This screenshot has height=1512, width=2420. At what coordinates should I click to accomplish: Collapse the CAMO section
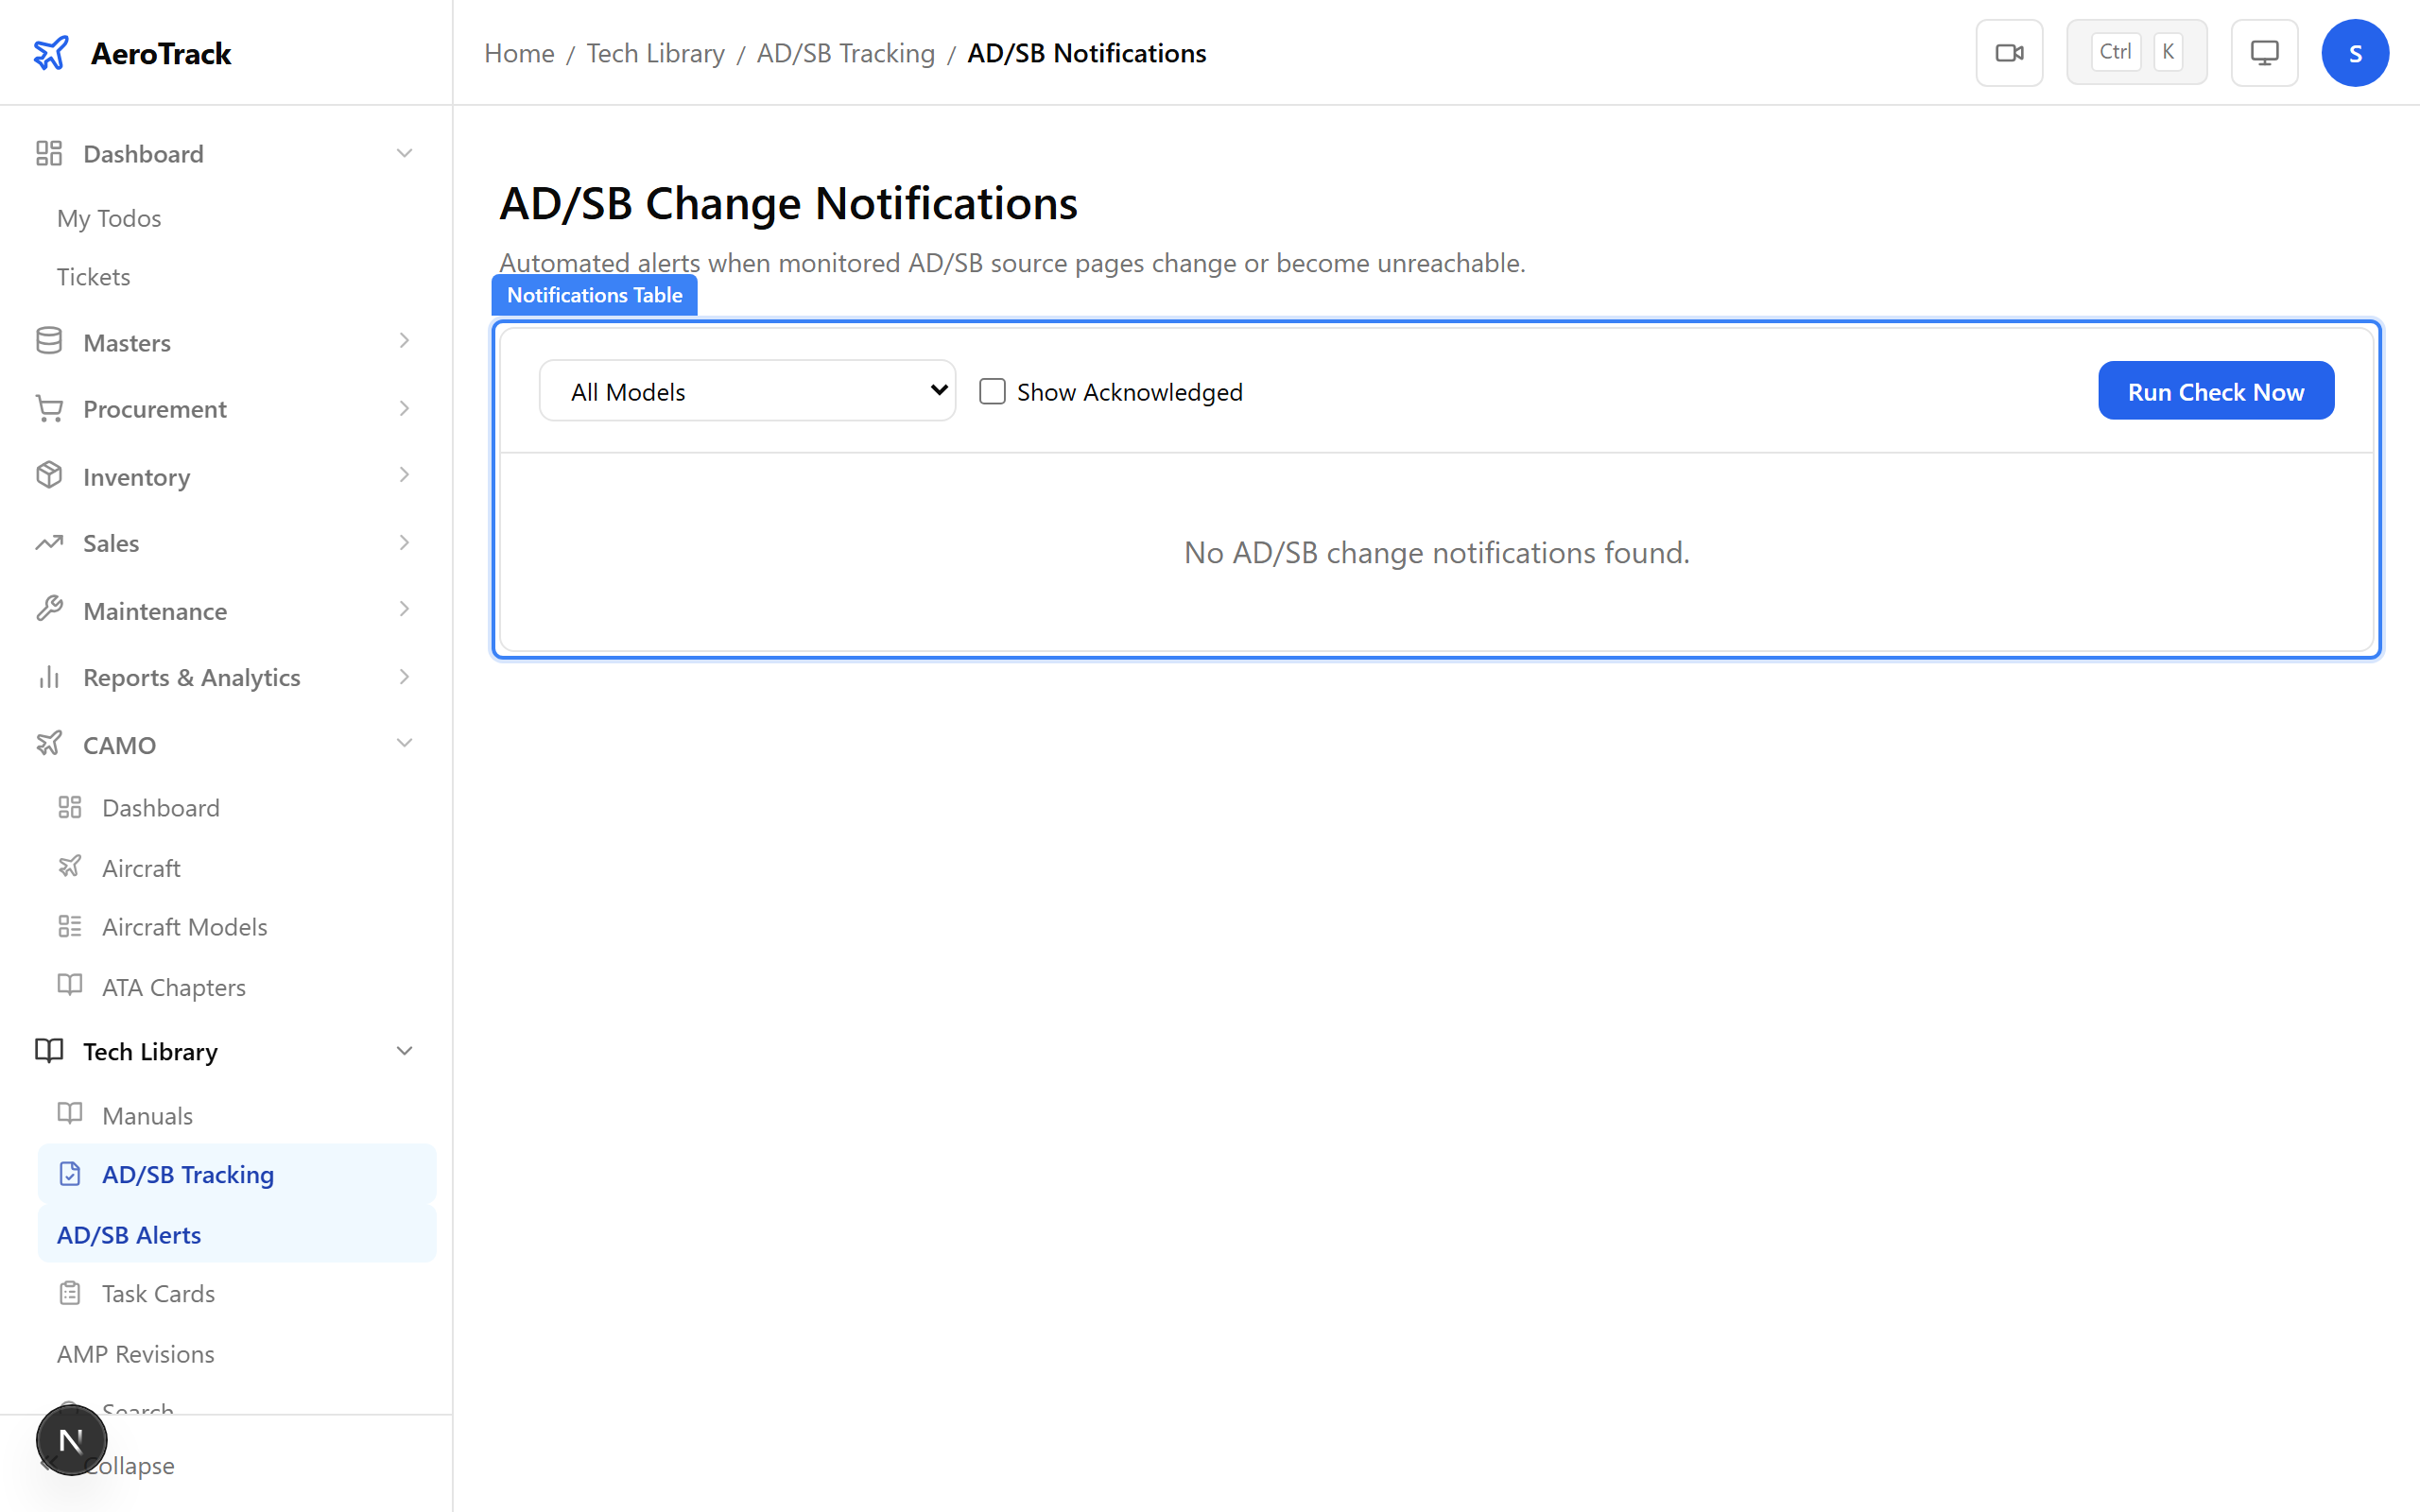pyautogui.click(x=404, y=743)
